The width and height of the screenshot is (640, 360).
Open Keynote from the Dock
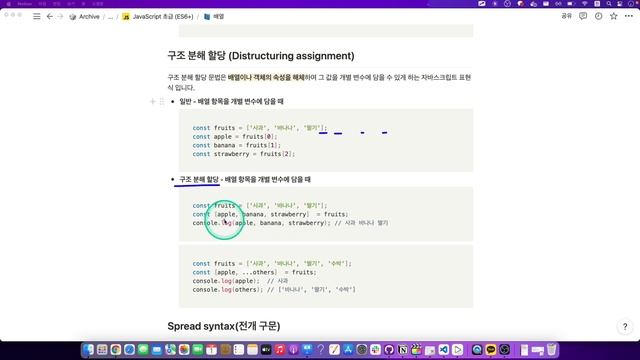tap(307, 350)
